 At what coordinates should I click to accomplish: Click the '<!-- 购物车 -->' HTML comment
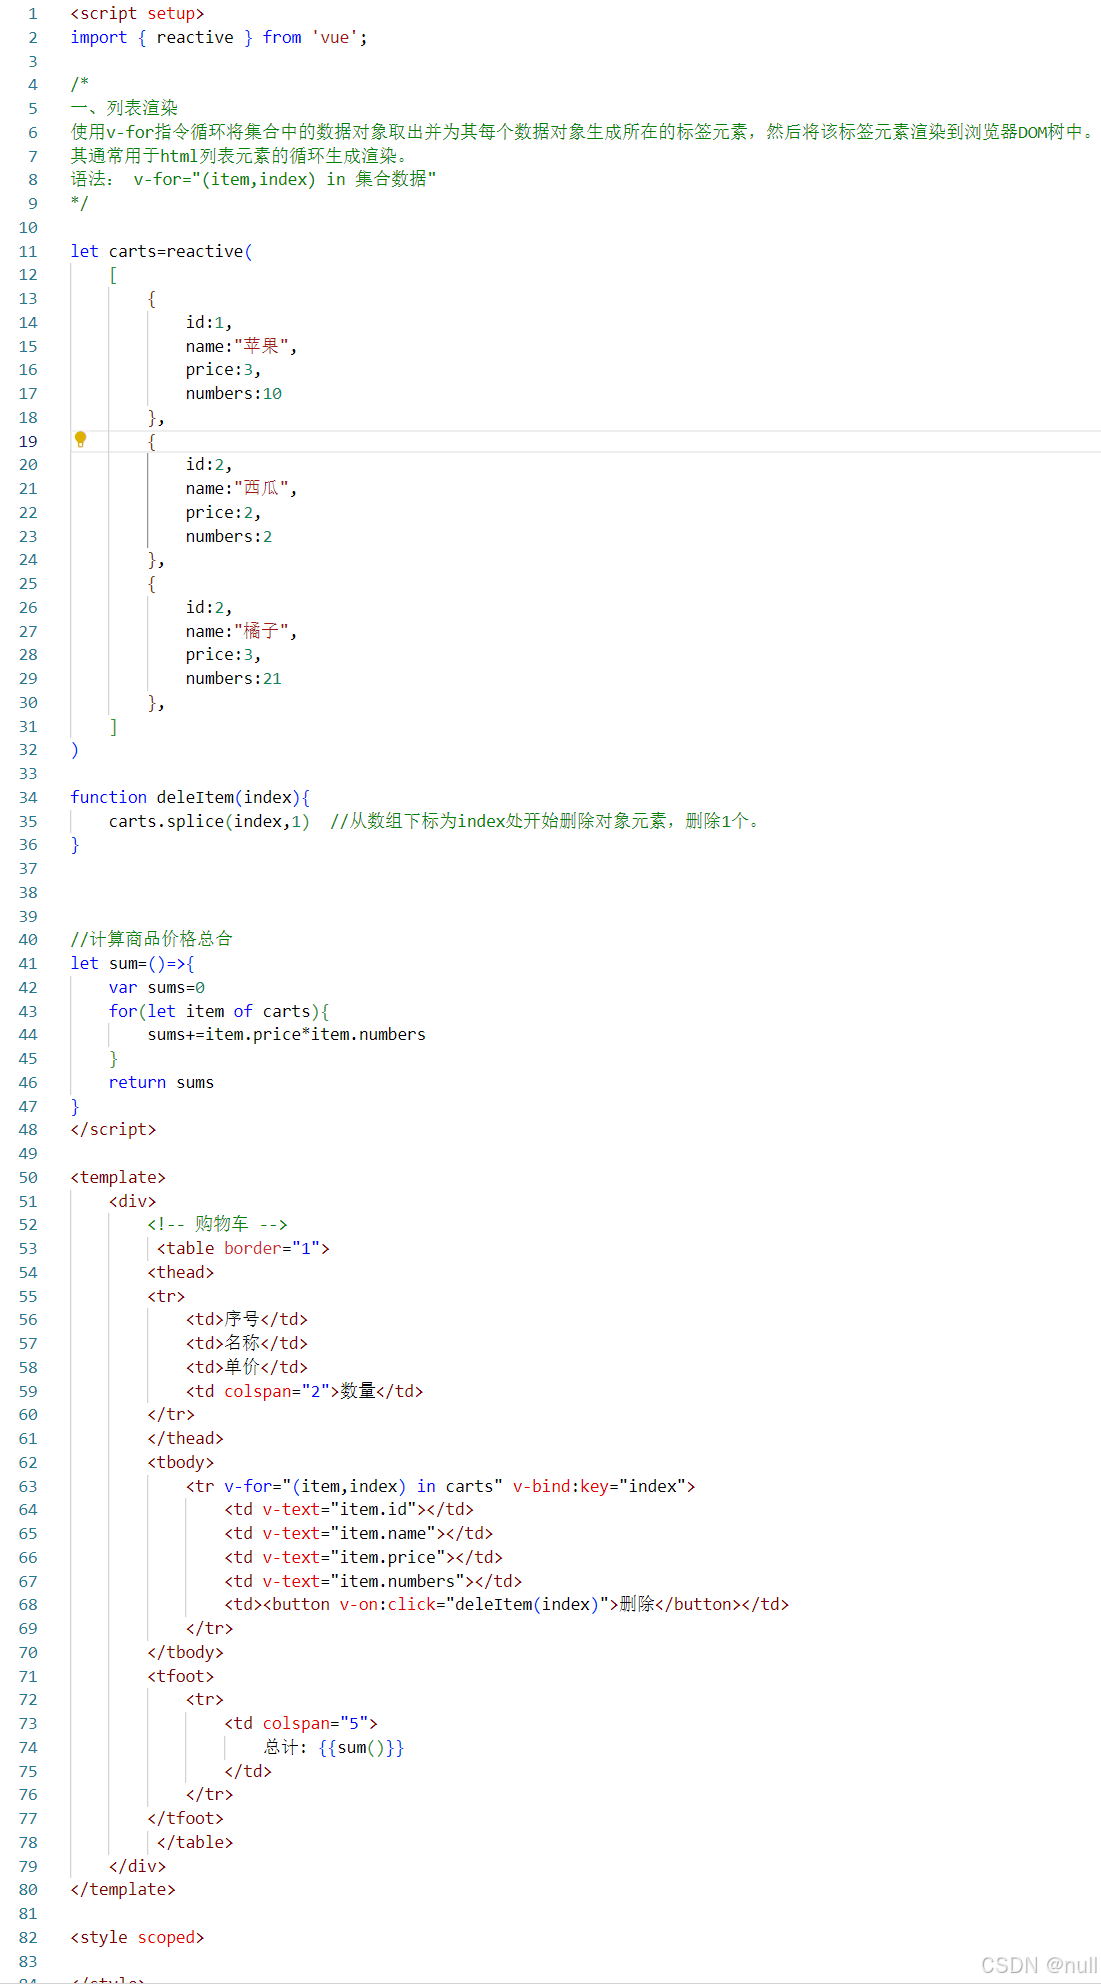click(x=217, y=1224)
